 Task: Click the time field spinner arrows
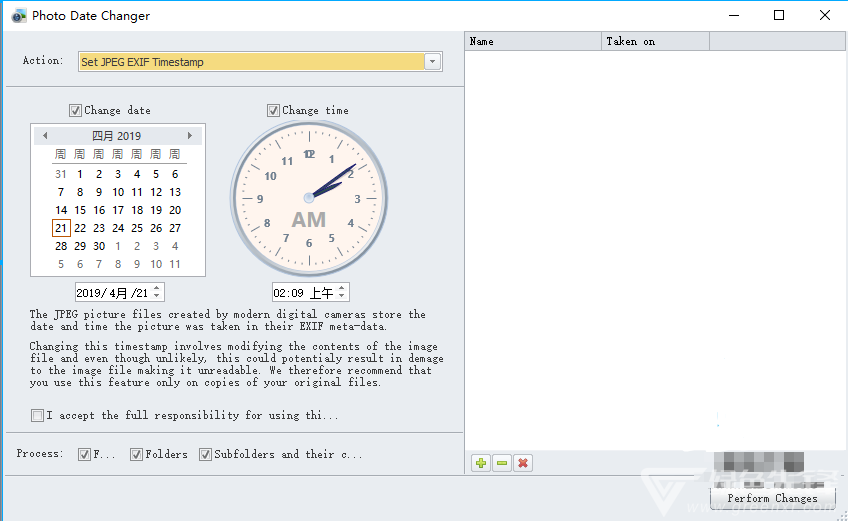point(342,292)
